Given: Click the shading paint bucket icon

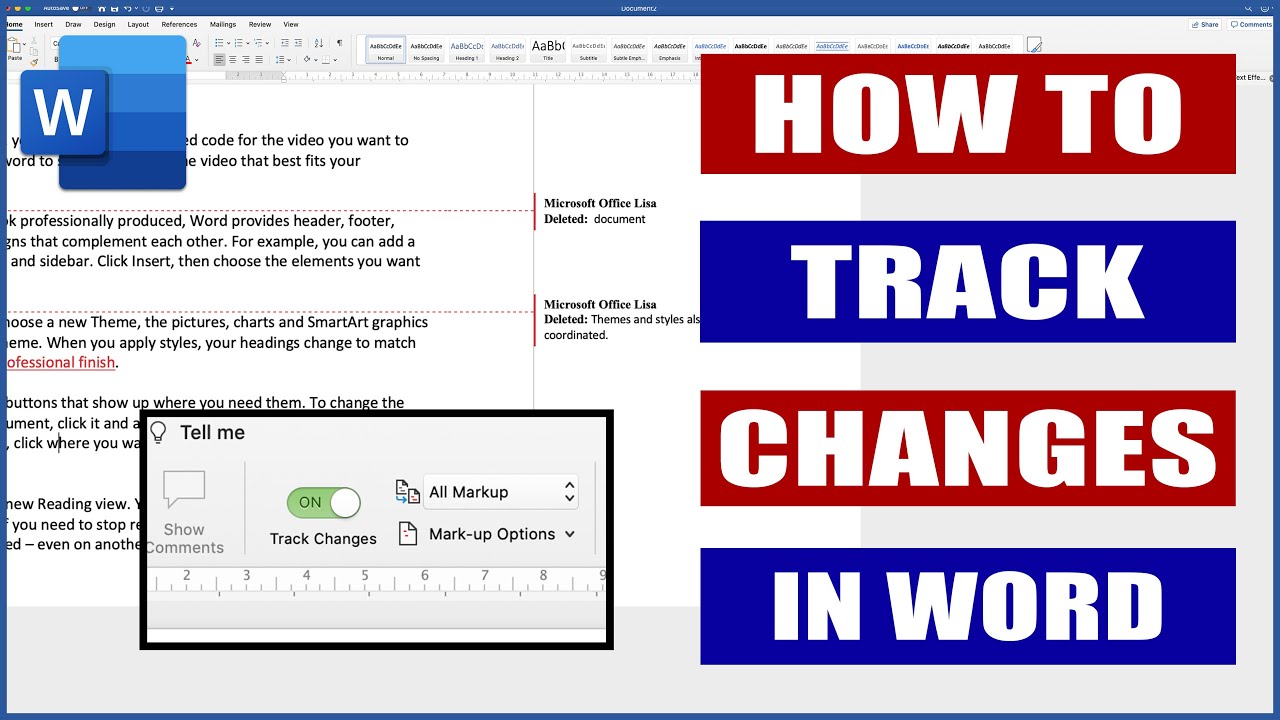Looking at the screenshot, I should pyautogui.click(x=307, y=59).
